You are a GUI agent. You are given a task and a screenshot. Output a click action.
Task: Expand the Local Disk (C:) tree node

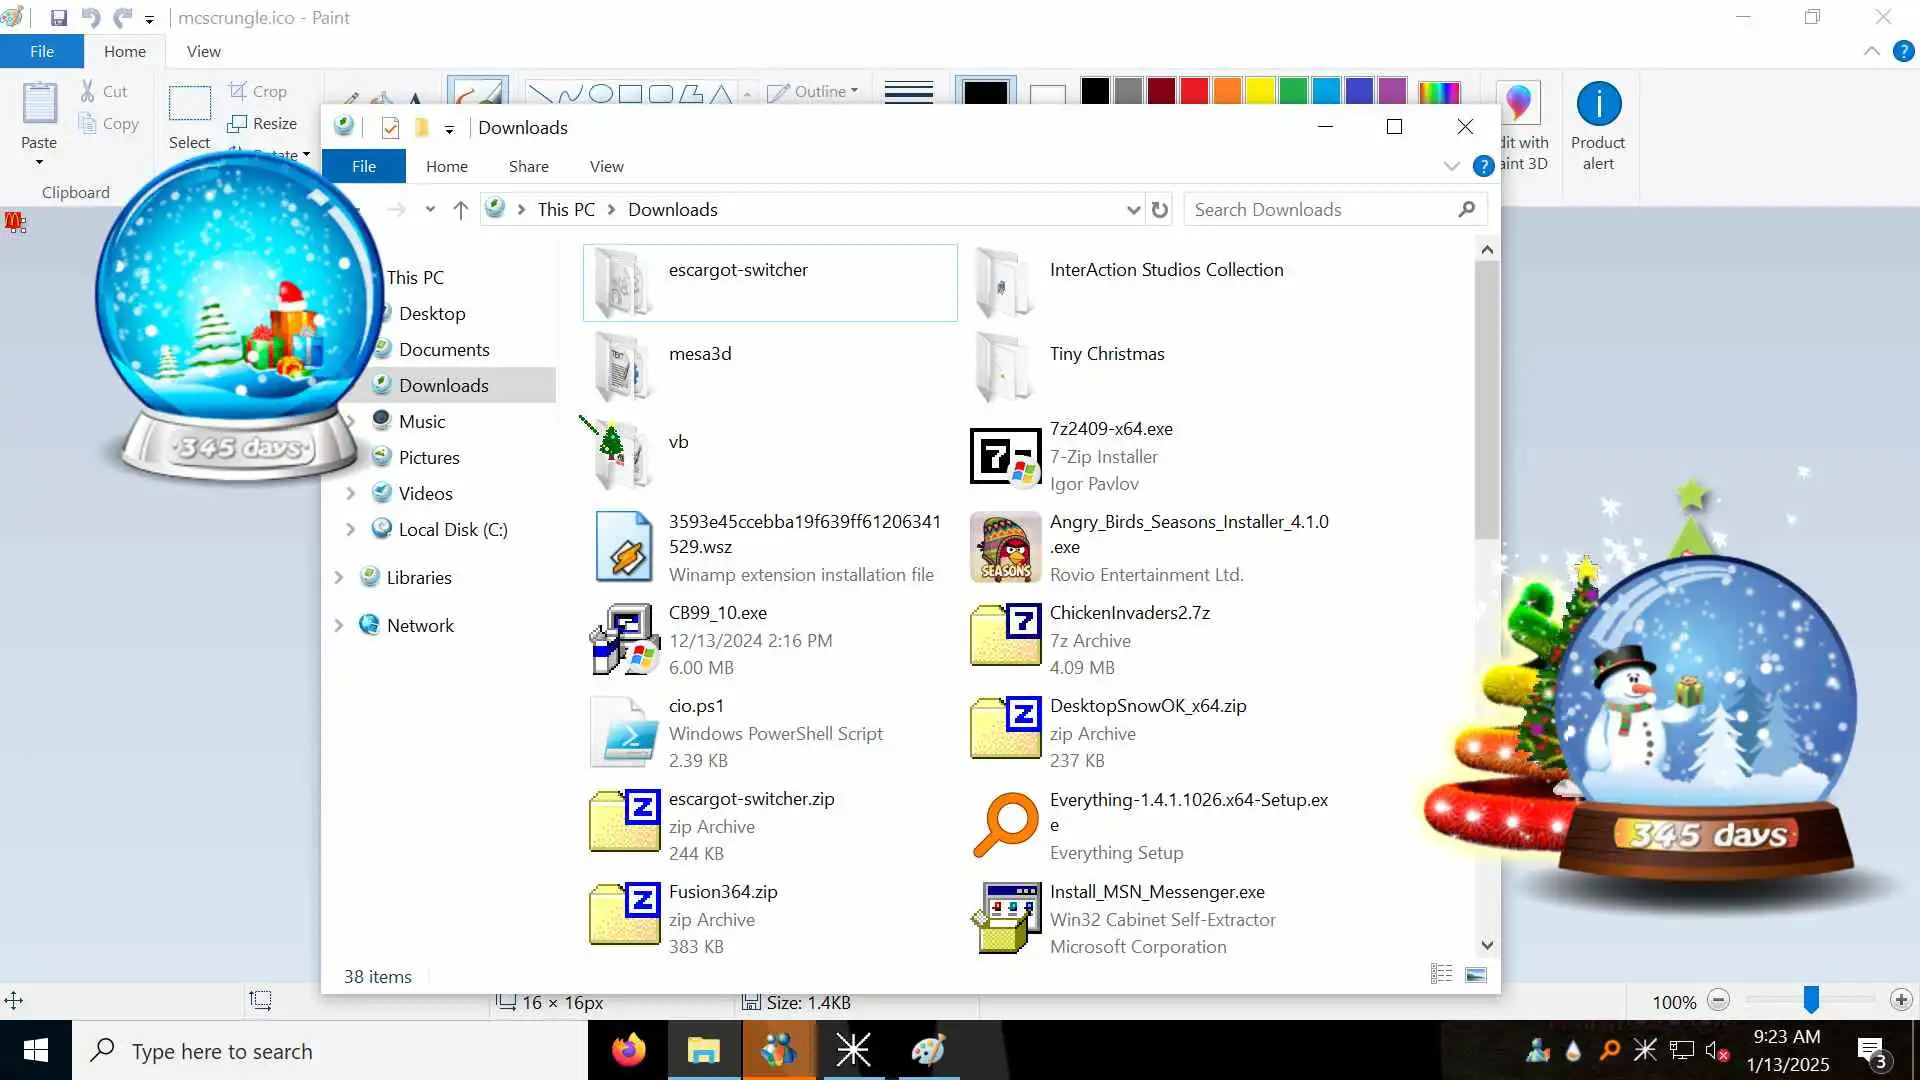[350, 530]
